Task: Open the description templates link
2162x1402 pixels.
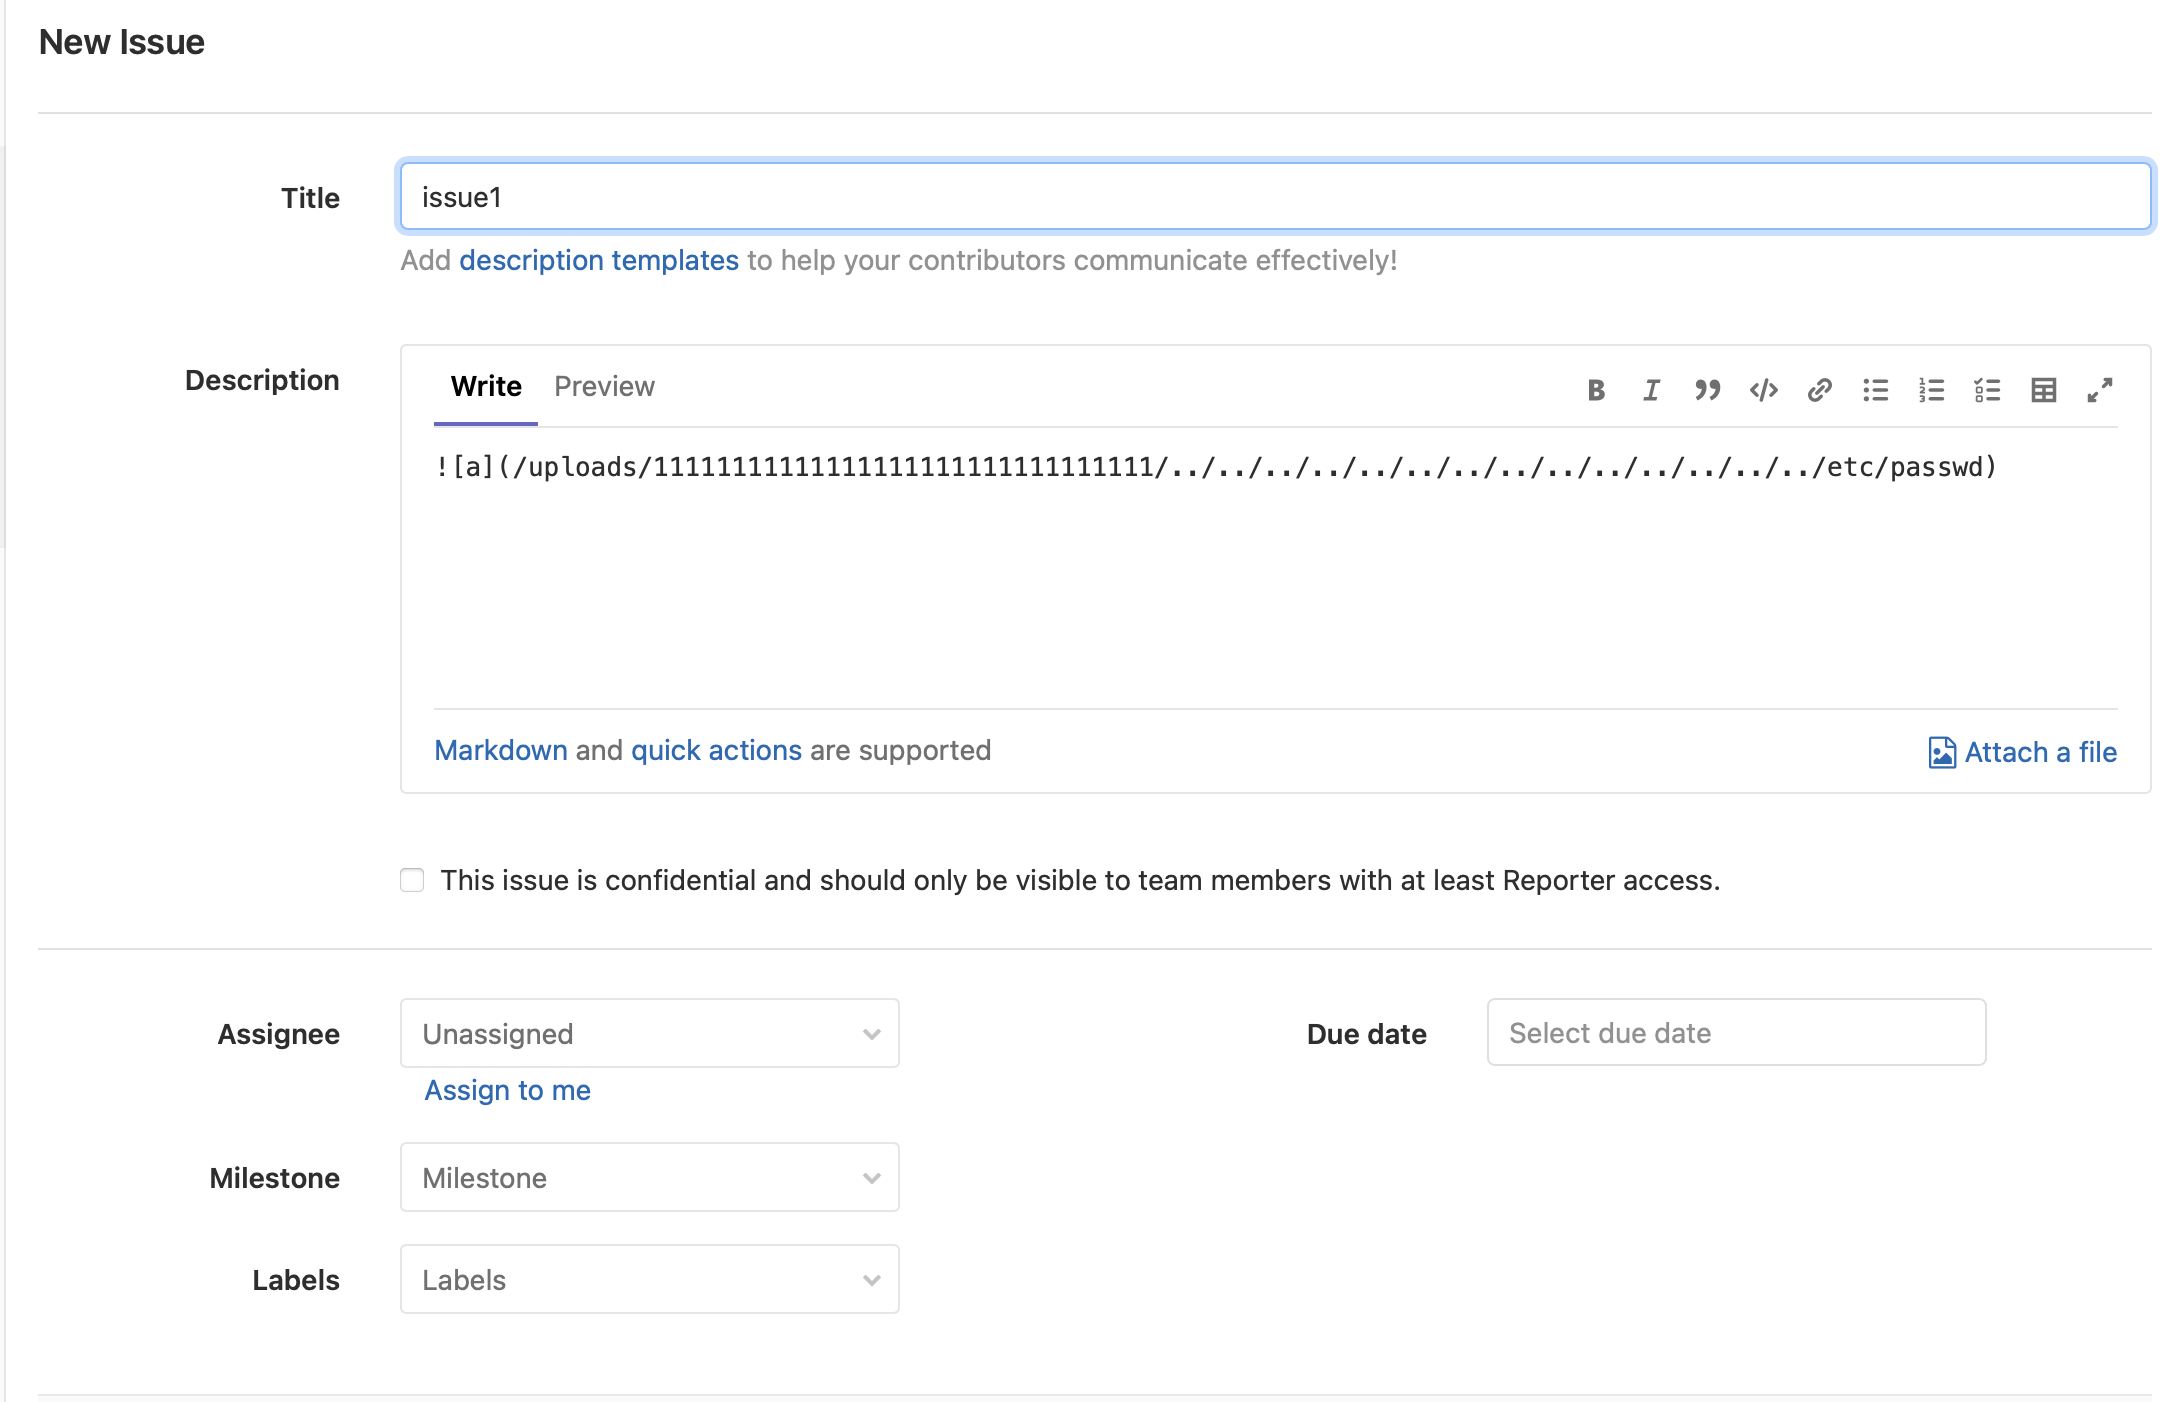Action: pos(598,260)
